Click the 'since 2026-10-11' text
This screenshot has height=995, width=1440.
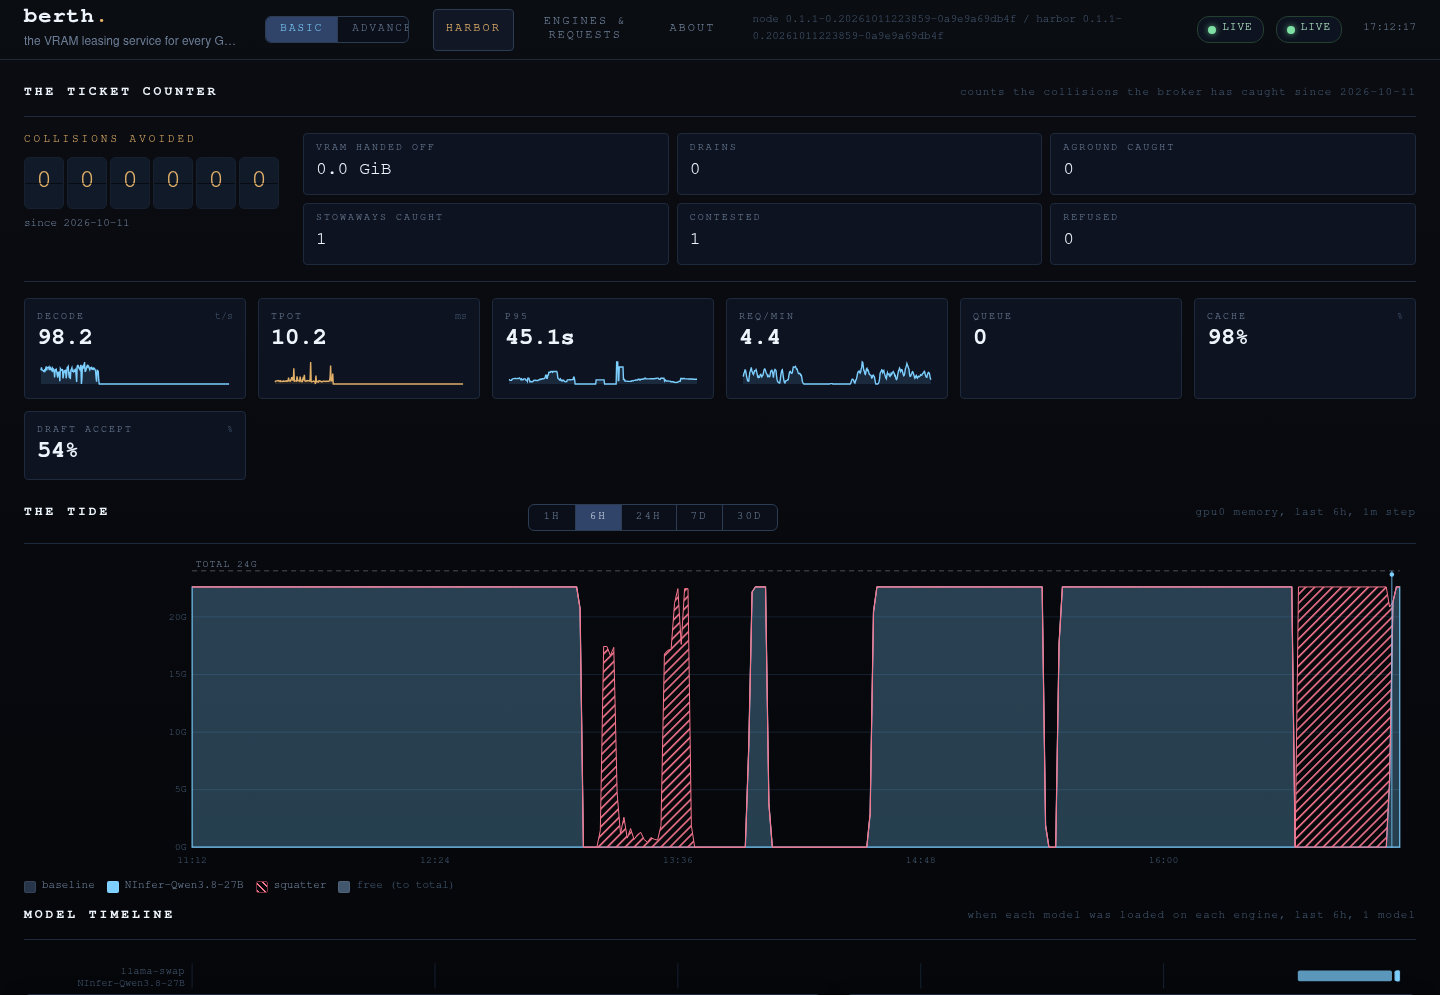pos(77,223)
